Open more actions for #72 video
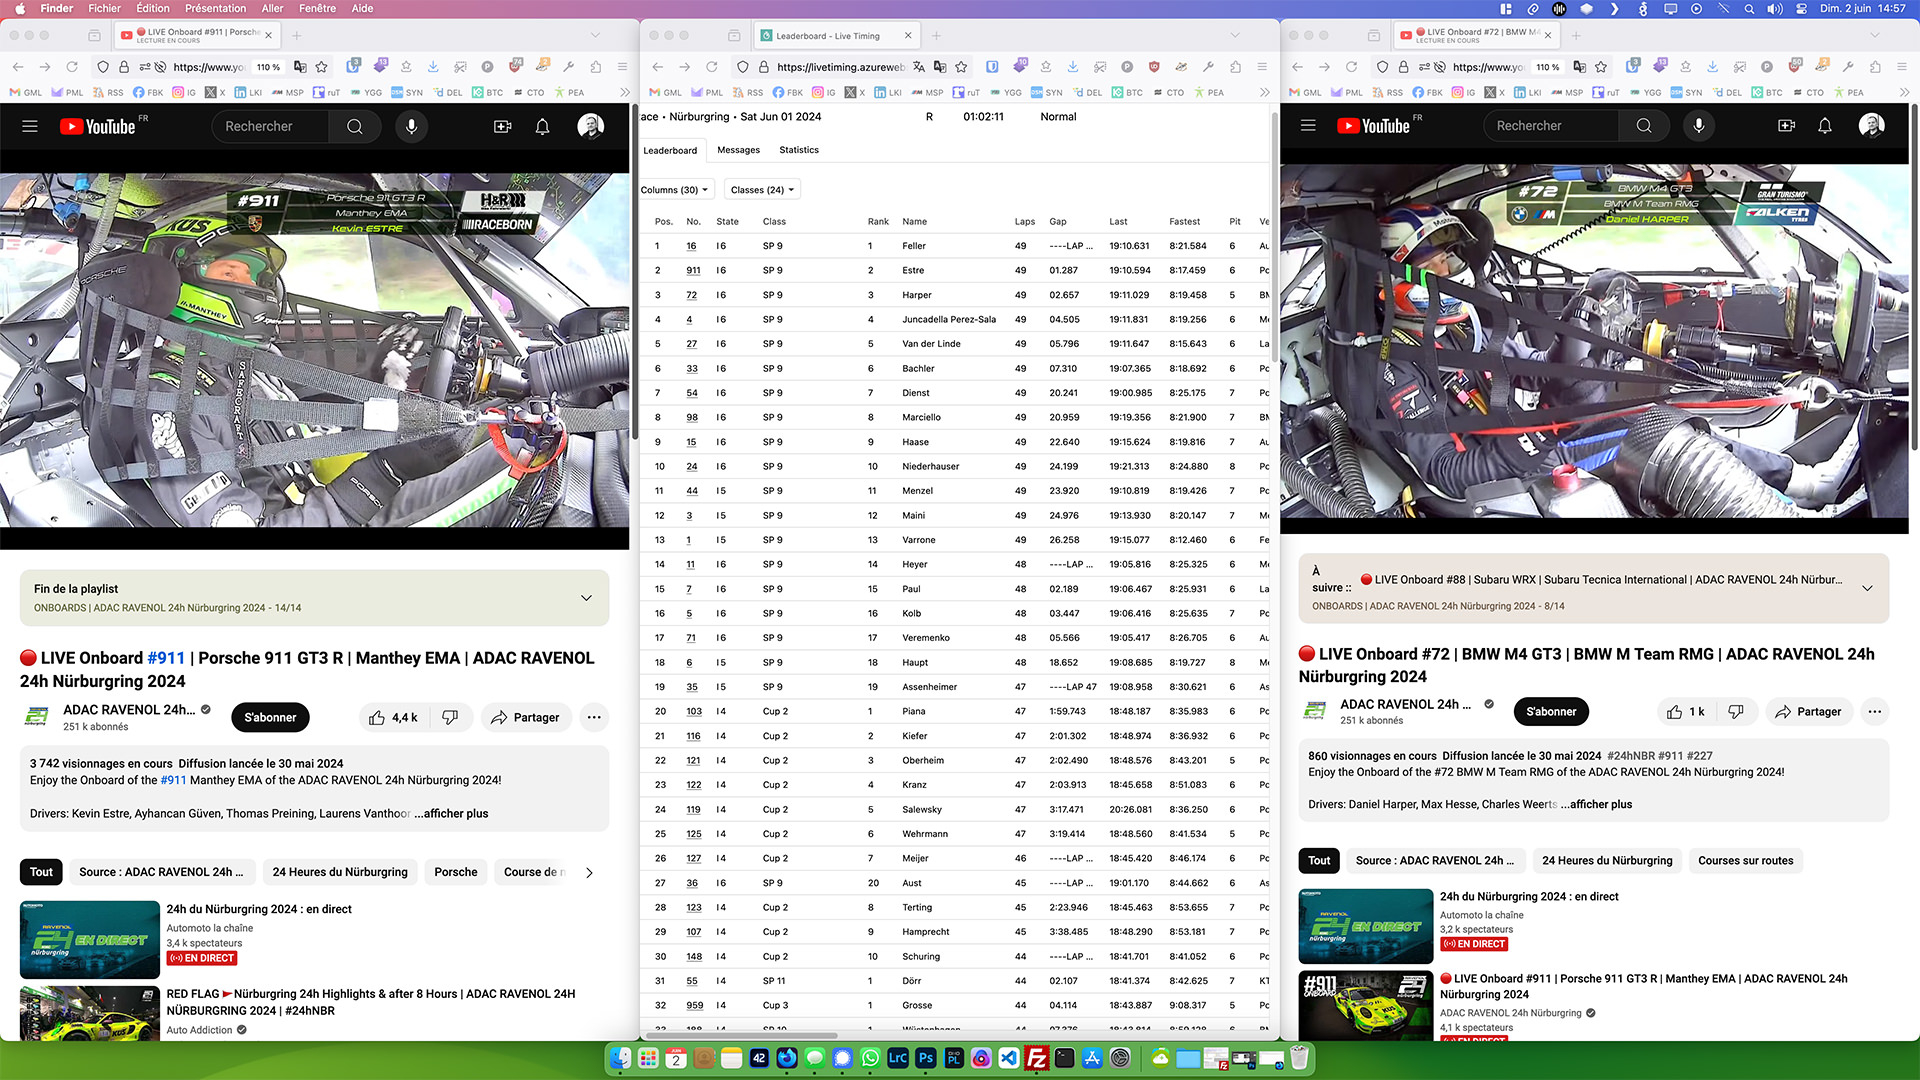This screenshot has height=1080, width=1920. tap(1875, 712)
